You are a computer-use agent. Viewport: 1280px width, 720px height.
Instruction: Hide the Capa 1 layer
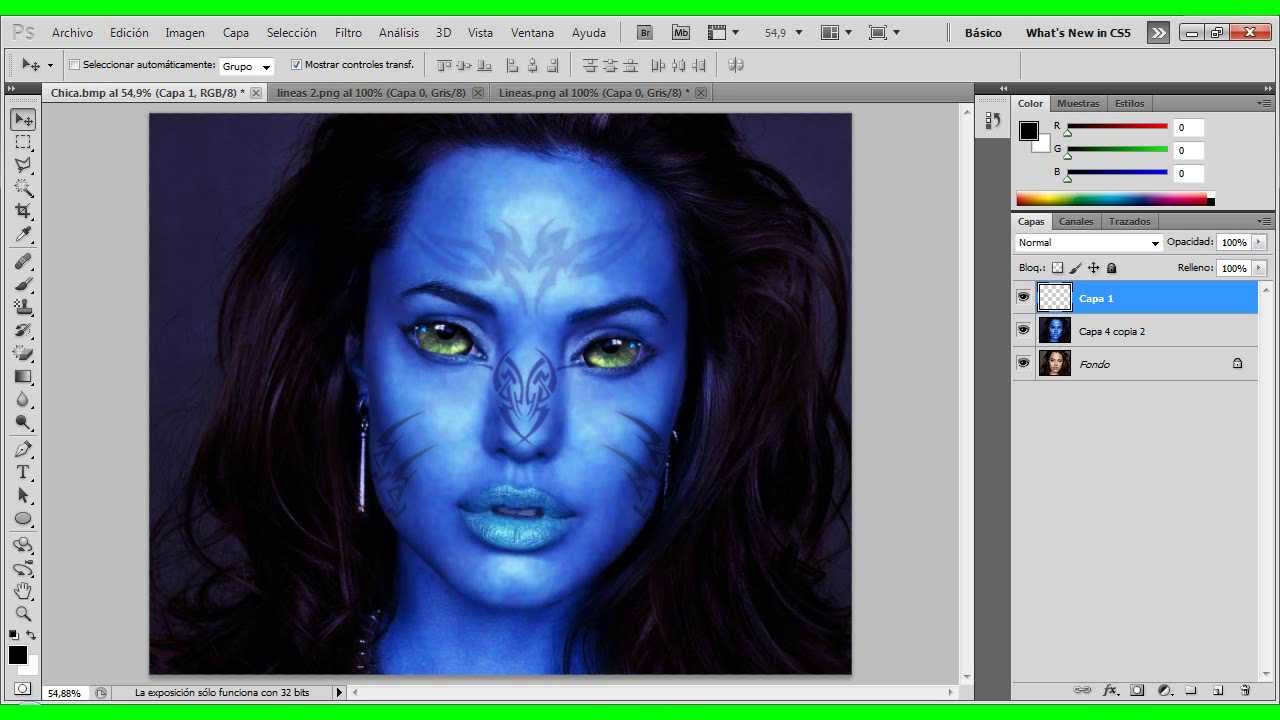1023,298
